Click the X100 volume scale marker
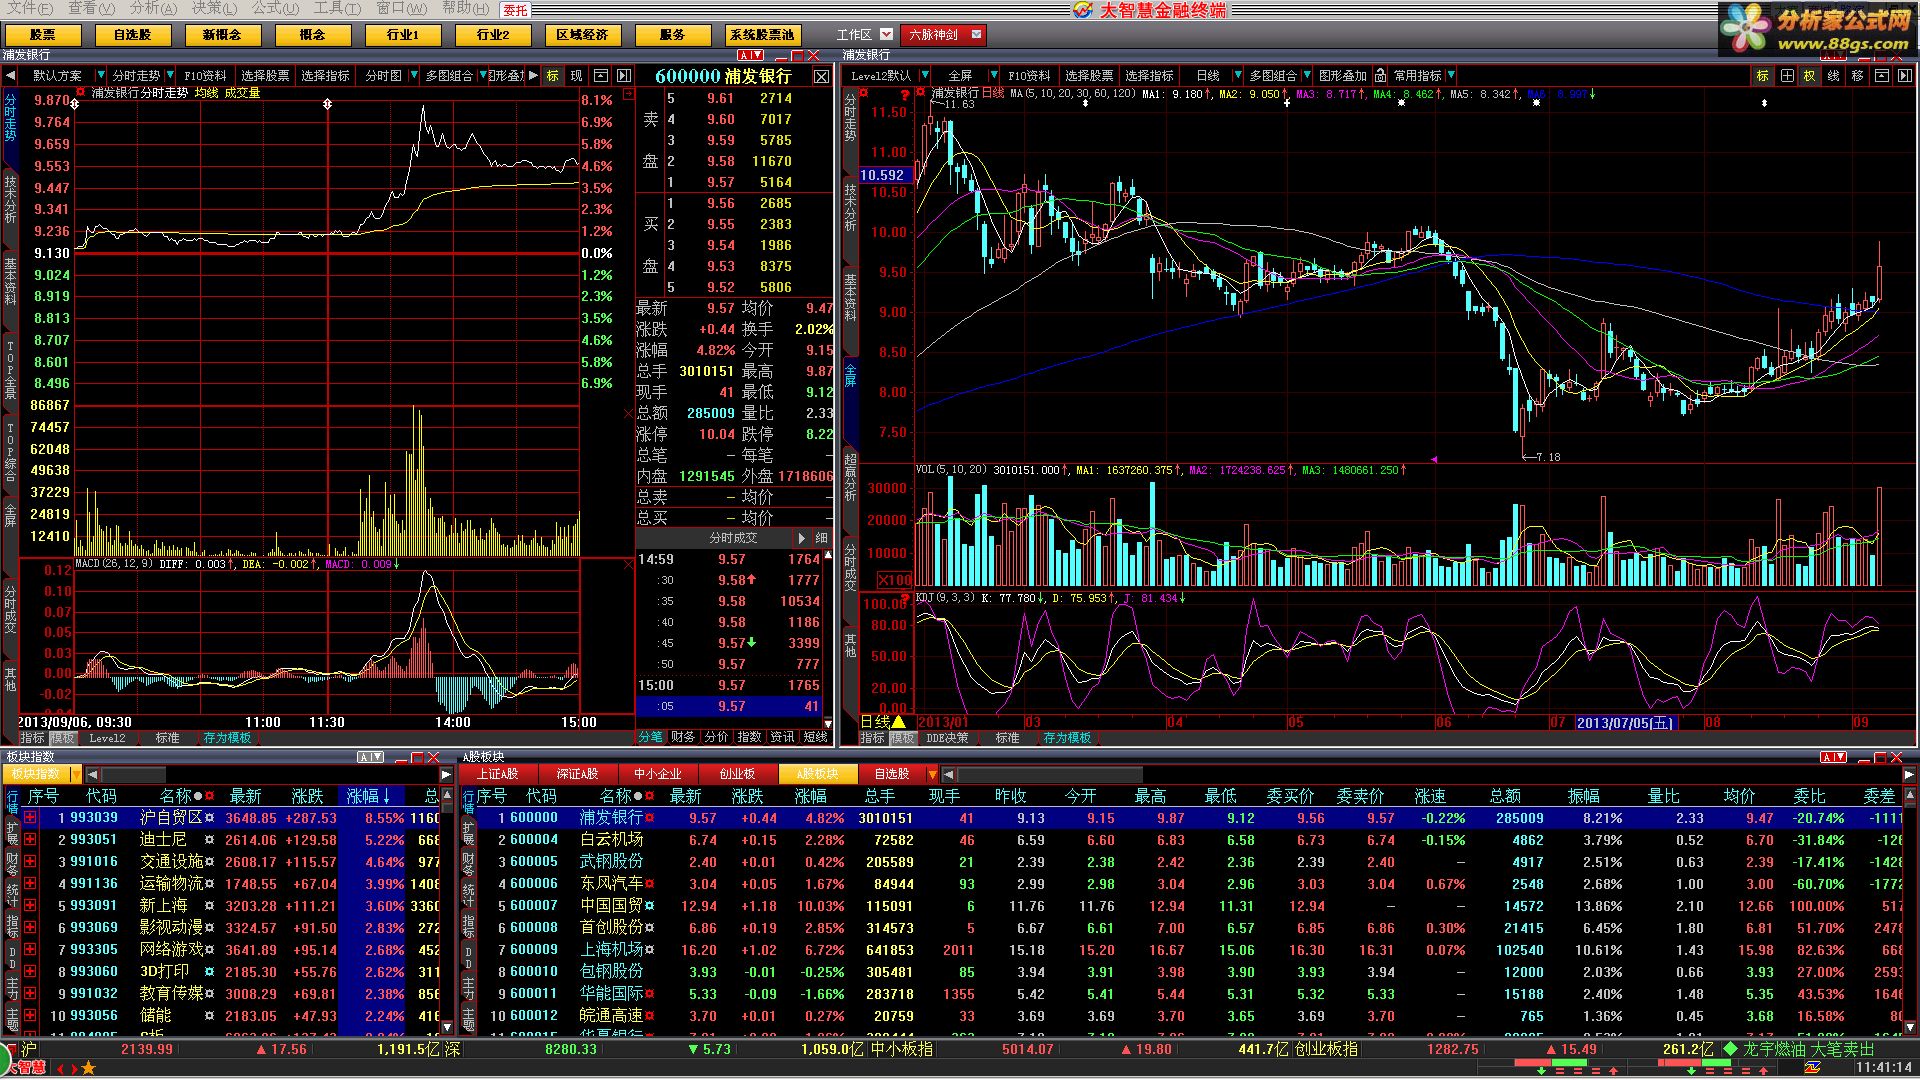The image size is (1920, 1080). point(894,581)
